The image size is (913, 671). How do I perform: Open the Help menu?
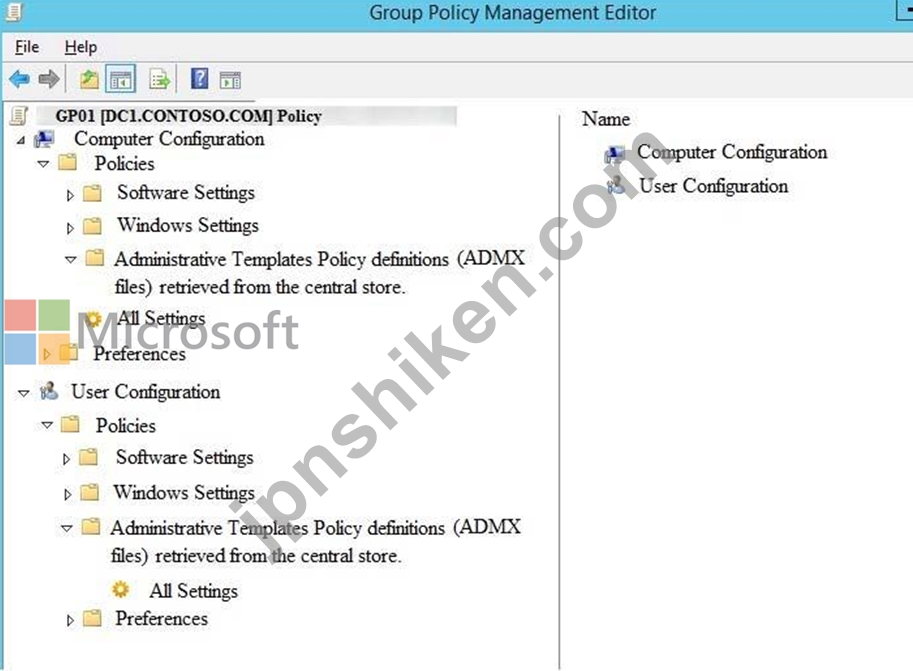81,47
